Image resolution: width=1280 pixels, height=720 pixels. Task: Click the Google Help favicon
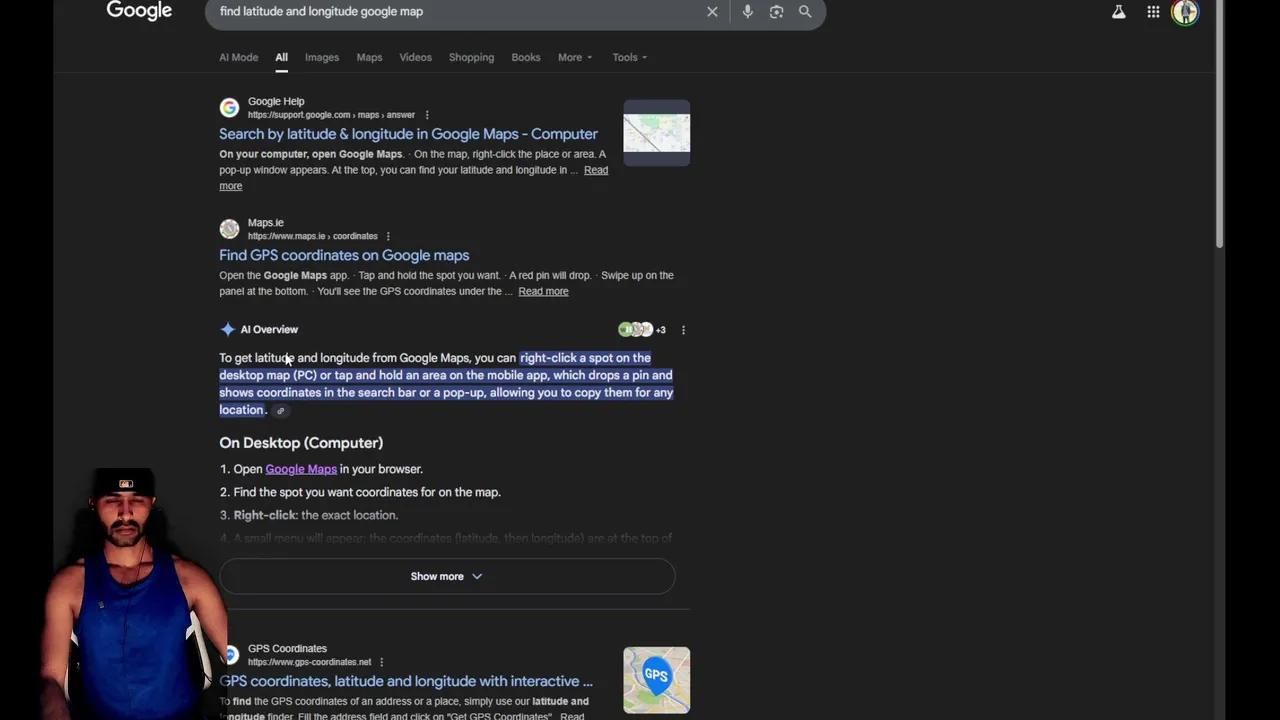[x=229, y=107]
